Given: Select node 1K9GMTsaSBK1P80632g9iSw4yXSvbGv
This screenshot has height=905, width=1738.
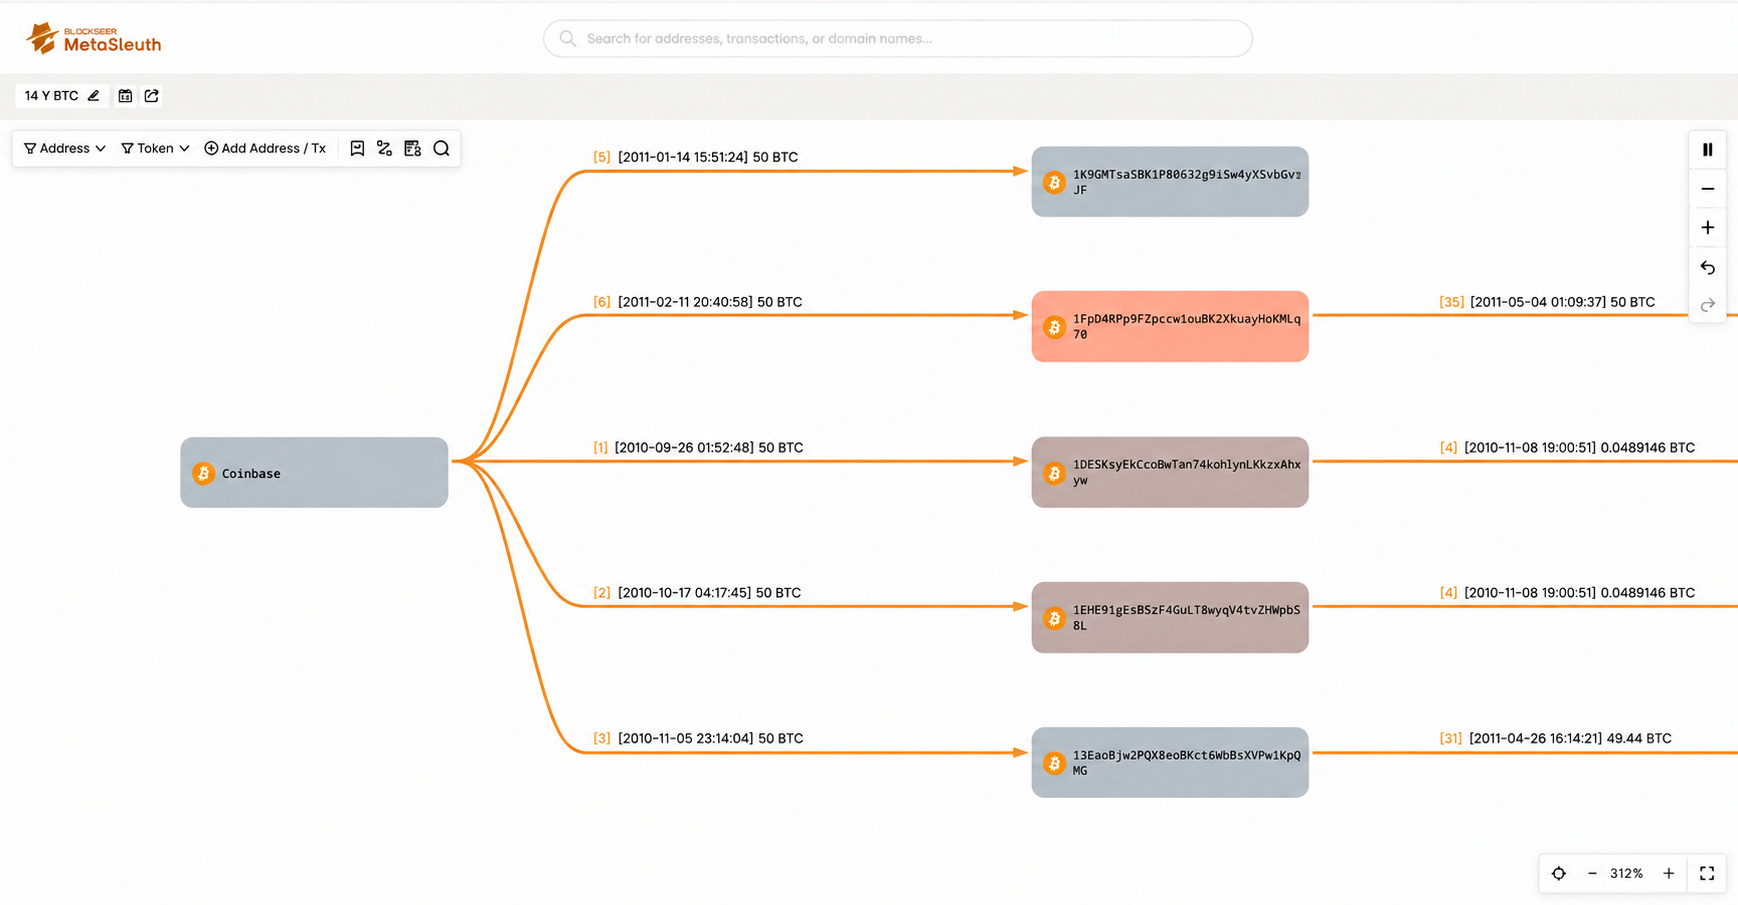Looking at the screenshot, I should 1170,182.
